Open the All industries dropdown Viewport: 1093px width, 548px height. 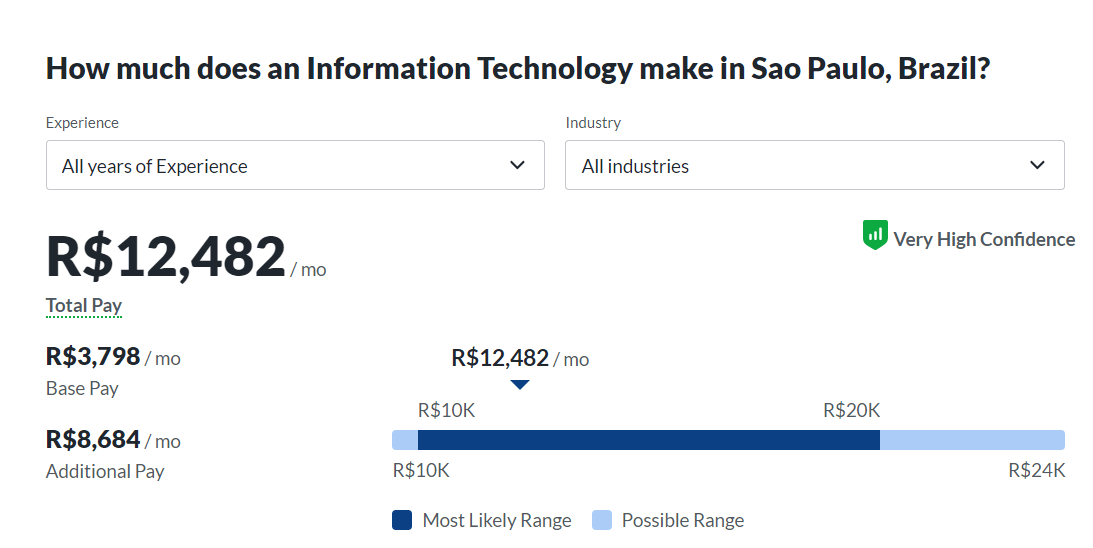point(814,165)
